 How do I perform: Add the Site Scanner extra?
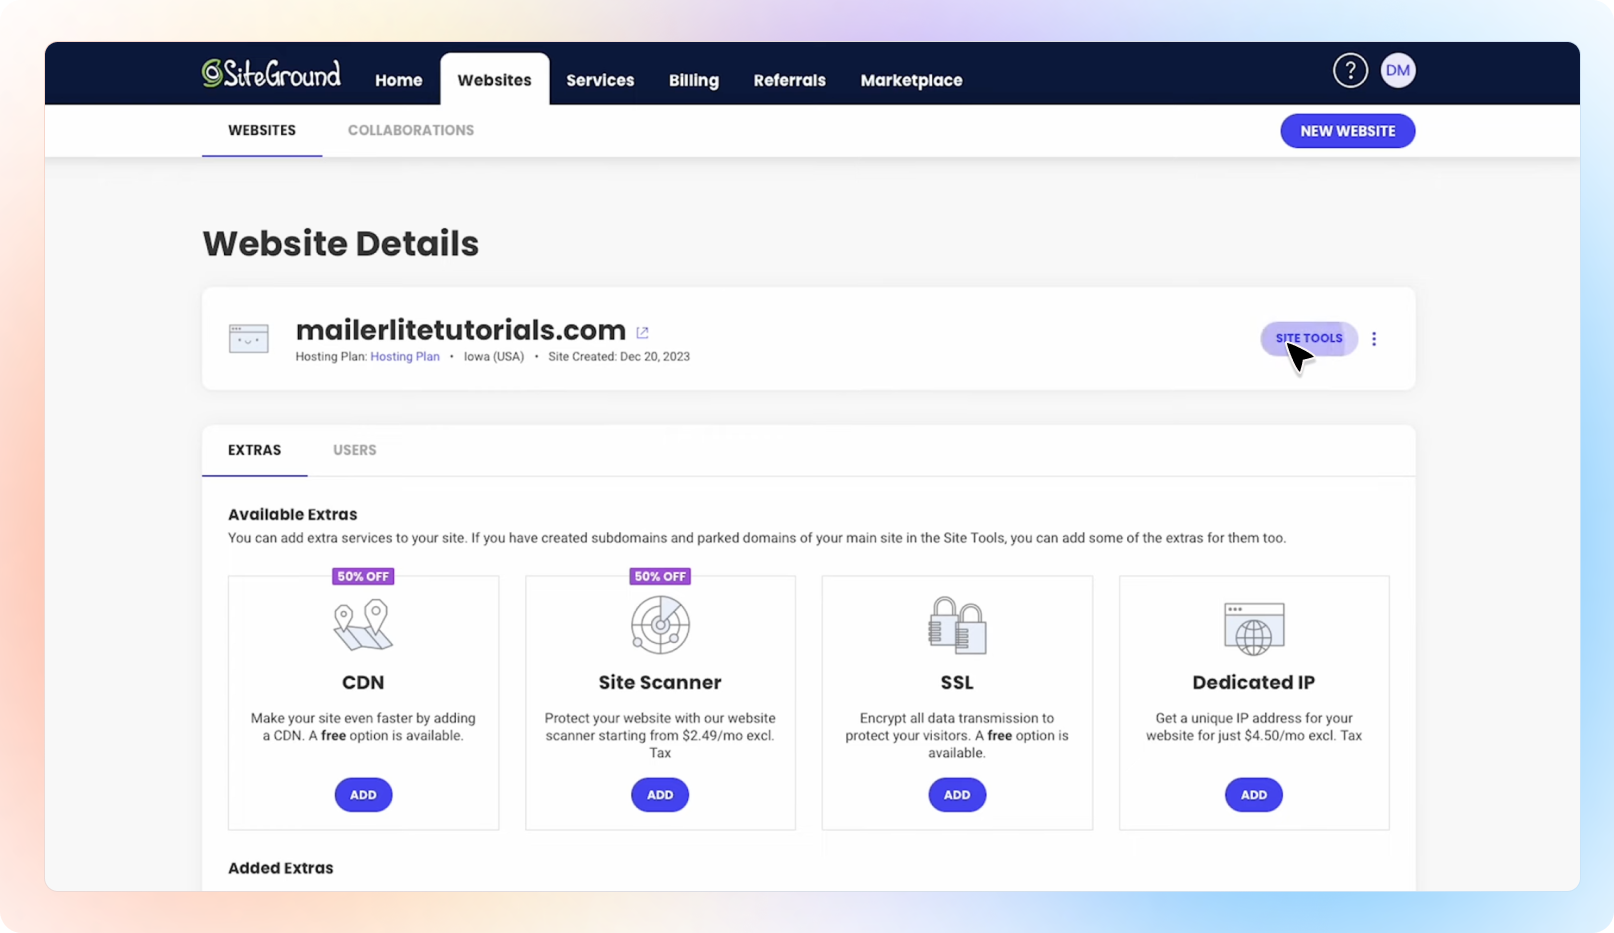[660, 795]
